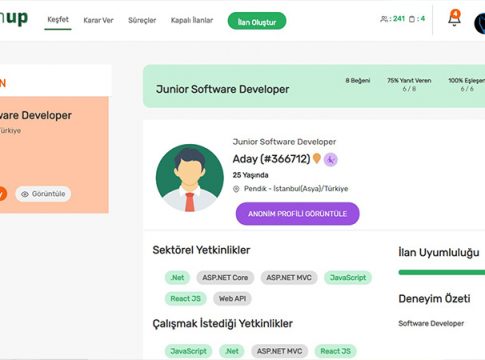Click the Görüntüle button in job card
The height and width of the screenshot is (360, 485).
[x=43, y=194]
